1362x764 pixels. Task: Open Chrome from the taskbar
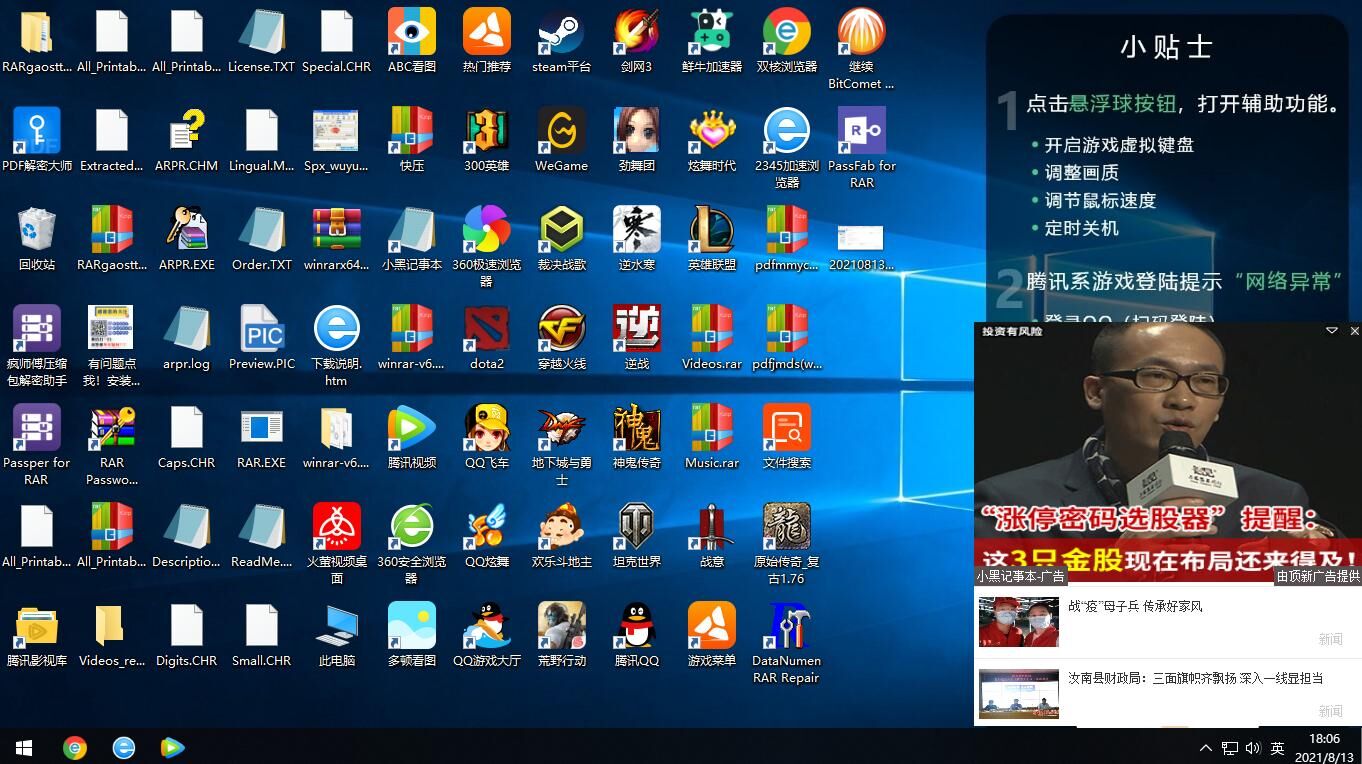tap(75, 747)
